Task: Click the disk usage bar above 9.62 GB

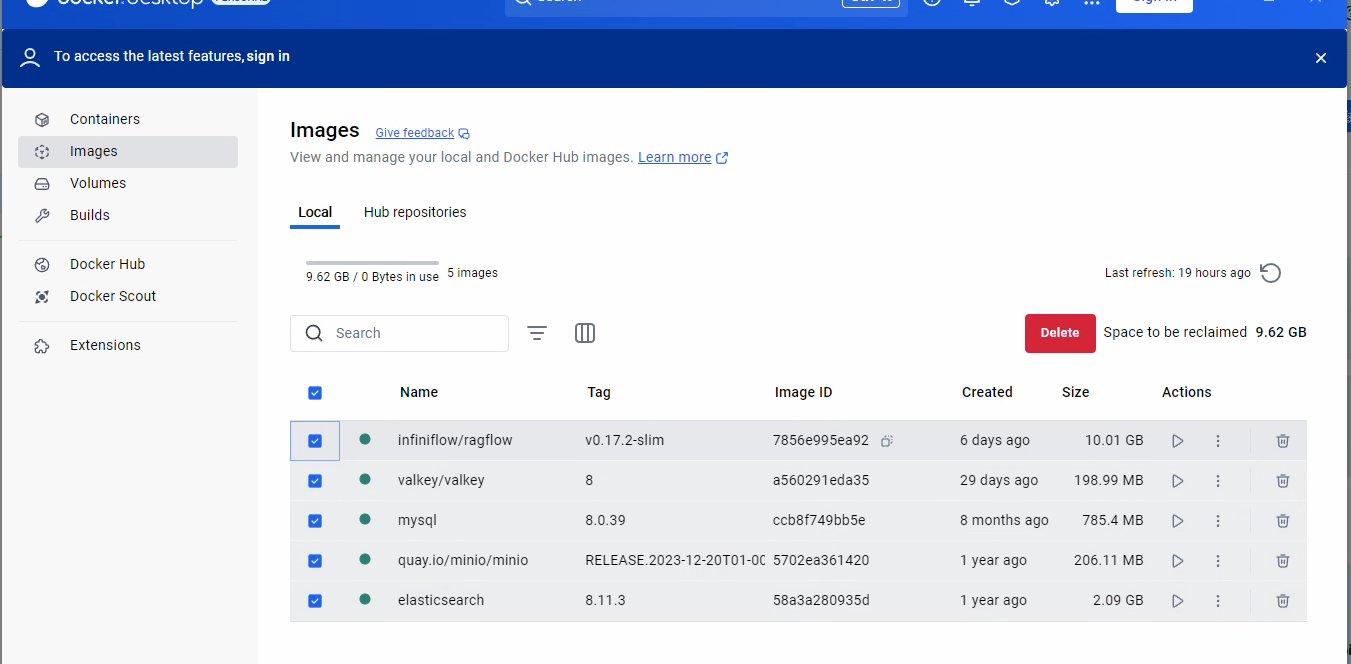Action: coord(372,263)
